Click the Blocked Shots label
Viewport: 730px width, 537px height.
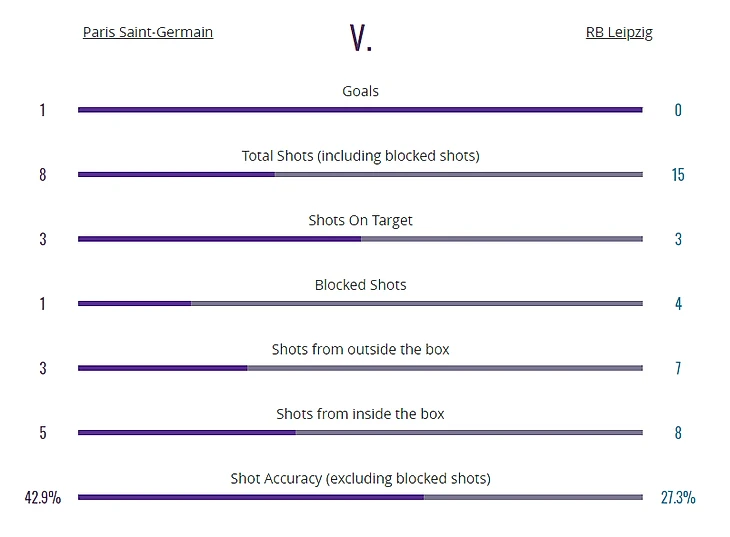[360, 285]
